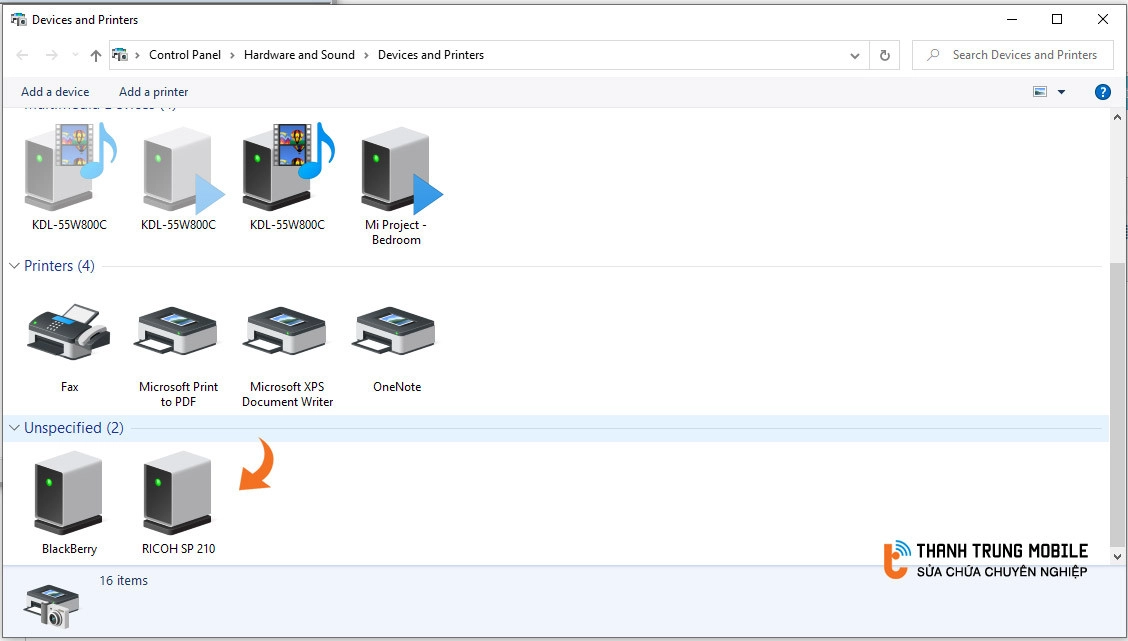
Task: Open the address bar history dropdown
Action: [855, 56]
